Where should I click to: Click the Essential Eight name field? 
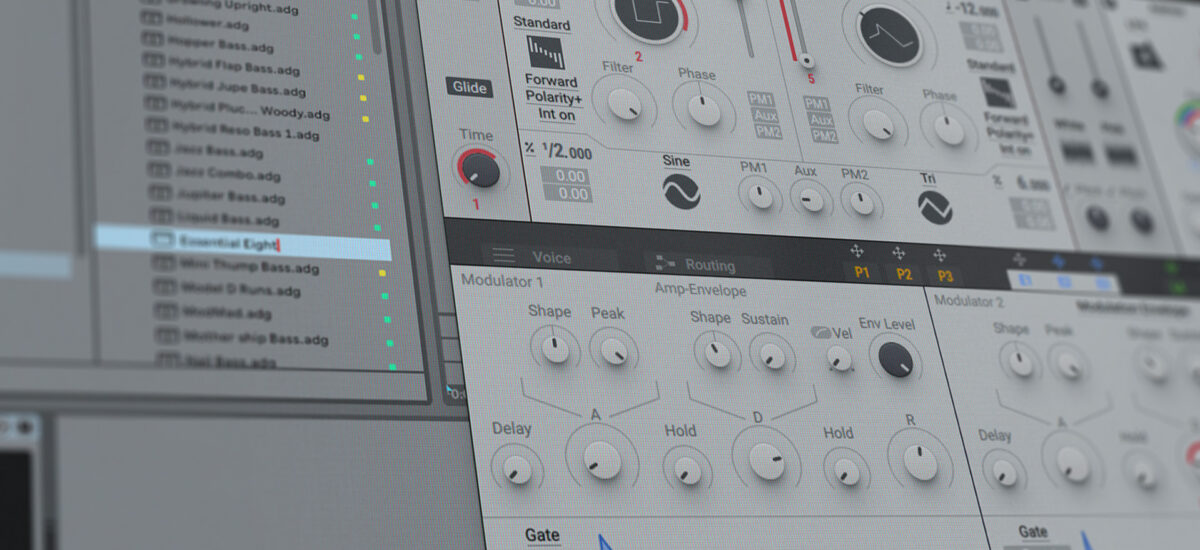coord(243,242)
